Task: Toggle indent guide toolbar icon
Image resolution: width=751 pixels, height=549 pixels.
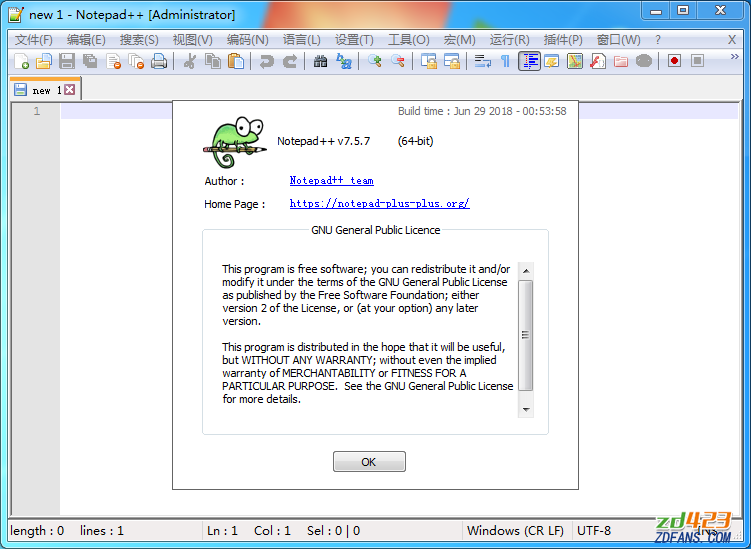Action: coord(529,61)
